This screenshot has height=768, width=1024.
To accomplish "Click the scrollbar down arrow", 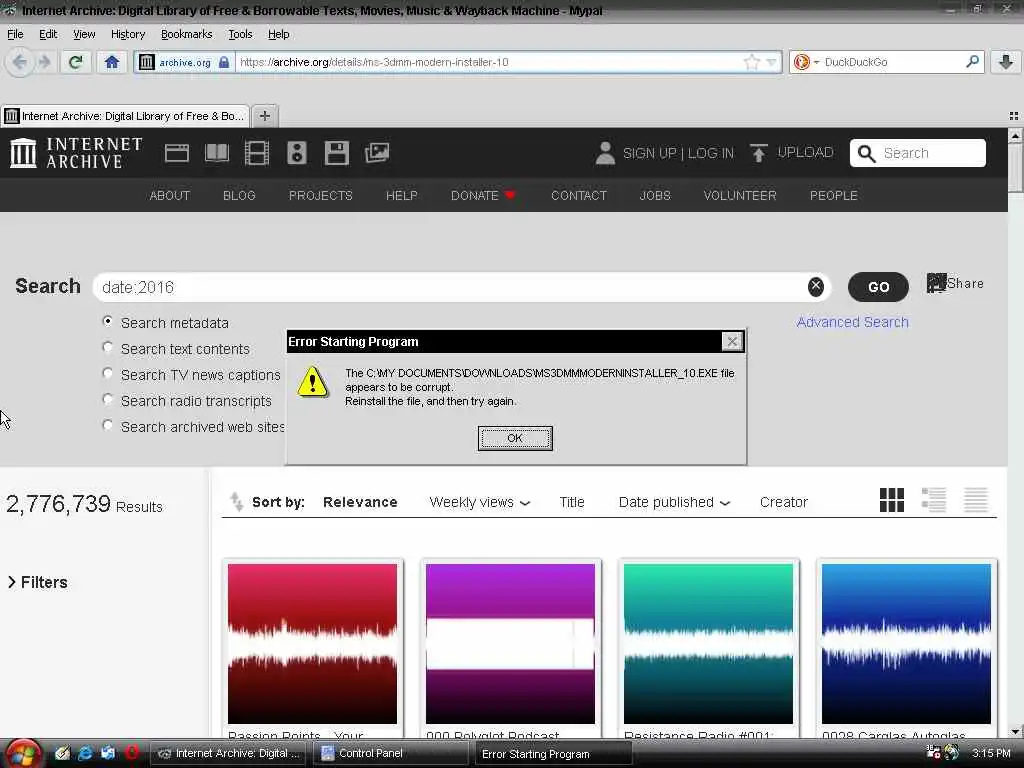I will tap(1015, 731).
